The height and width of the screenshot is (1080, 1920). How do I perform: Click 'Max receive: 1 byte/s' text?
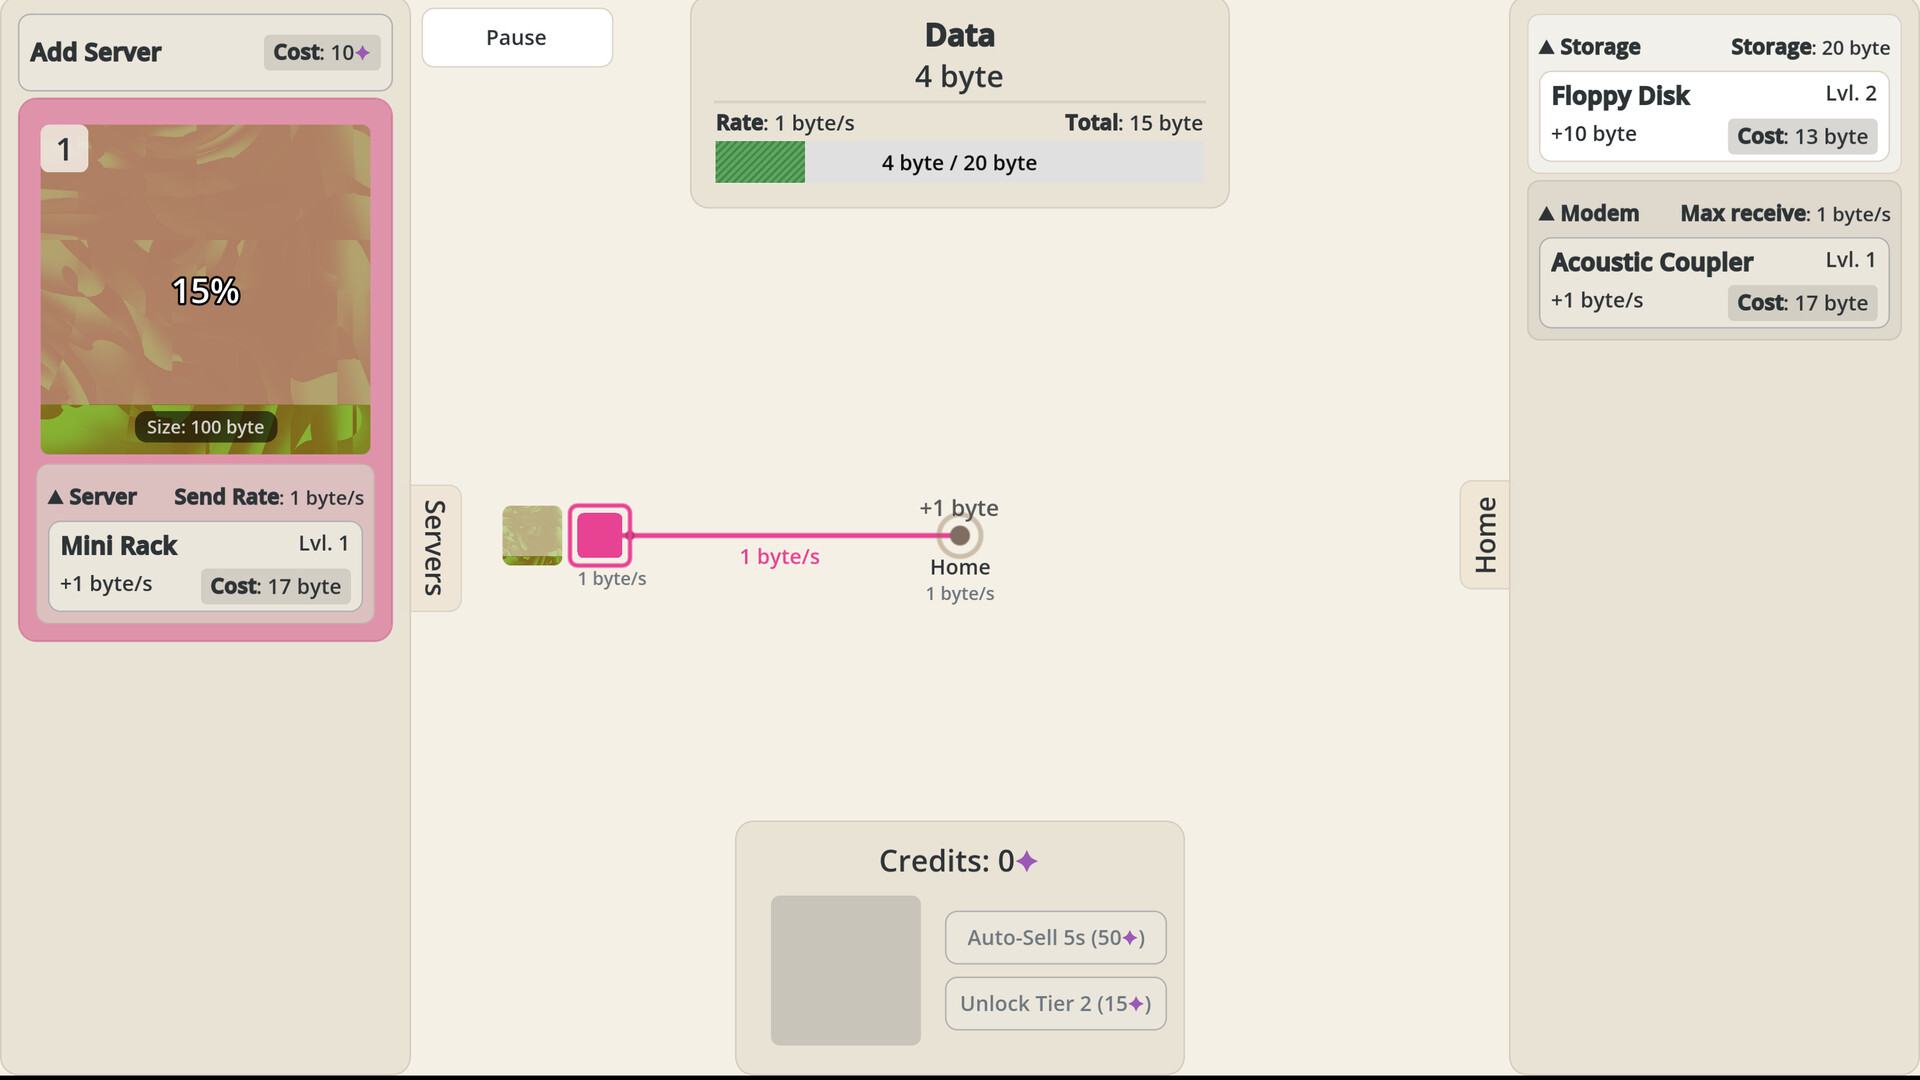coord(1785,214)
